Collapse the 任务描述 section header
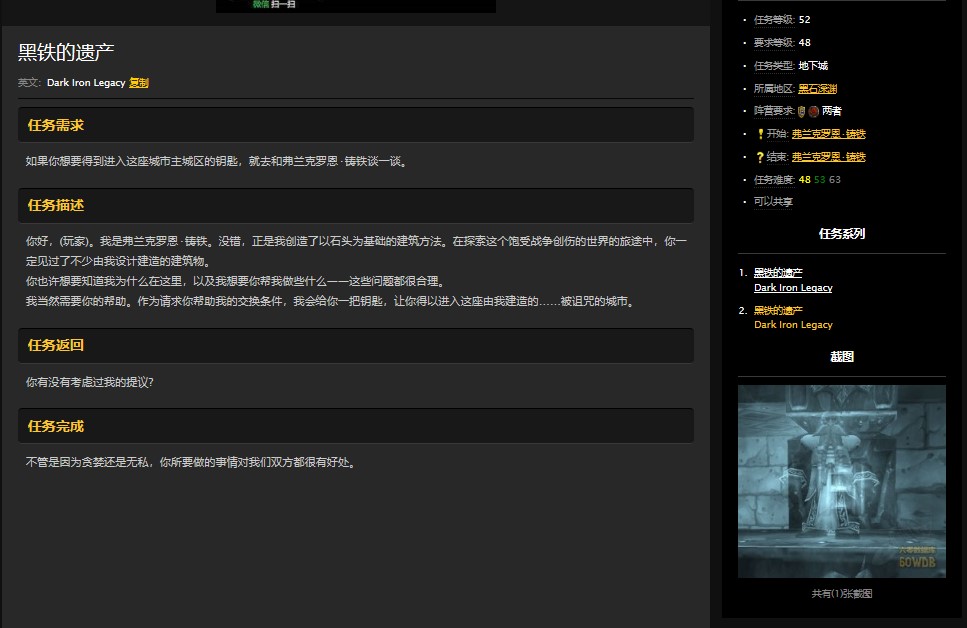967x628 pixels. [x=54, y=205]
